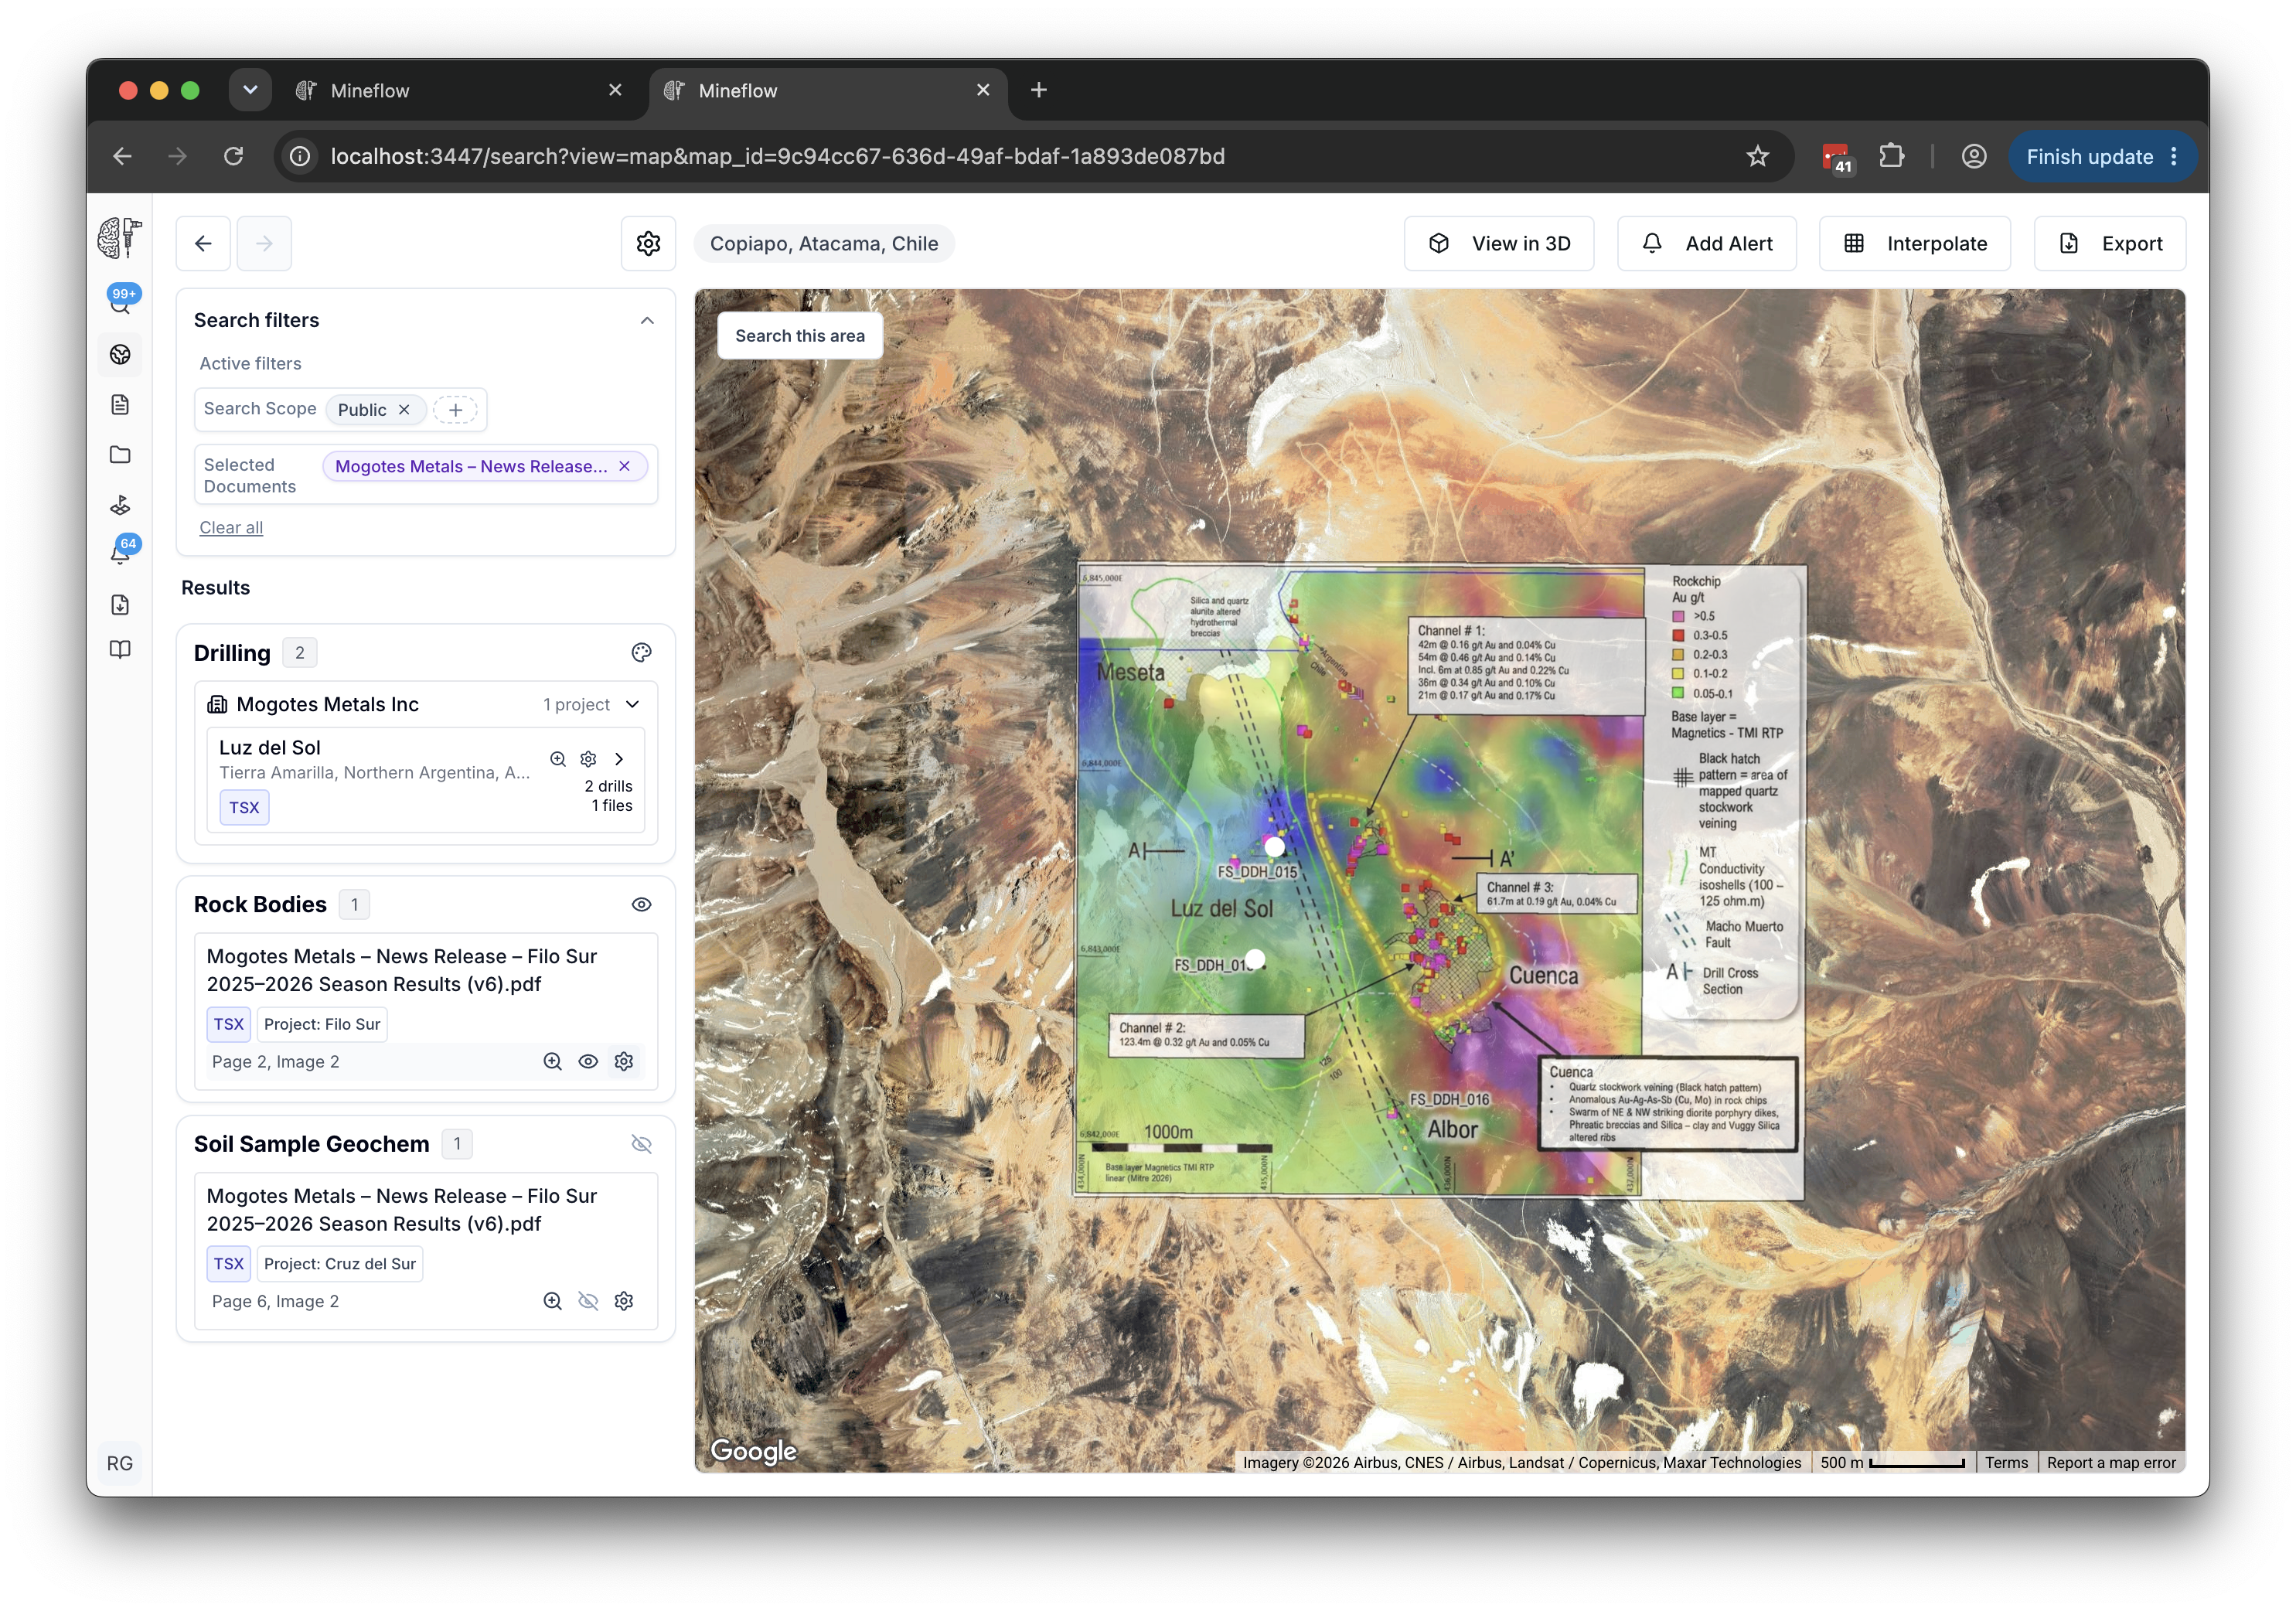2296x1611 pixels.
Task: Click the Project: Filo Sur tag
Action: [322, 1025]
